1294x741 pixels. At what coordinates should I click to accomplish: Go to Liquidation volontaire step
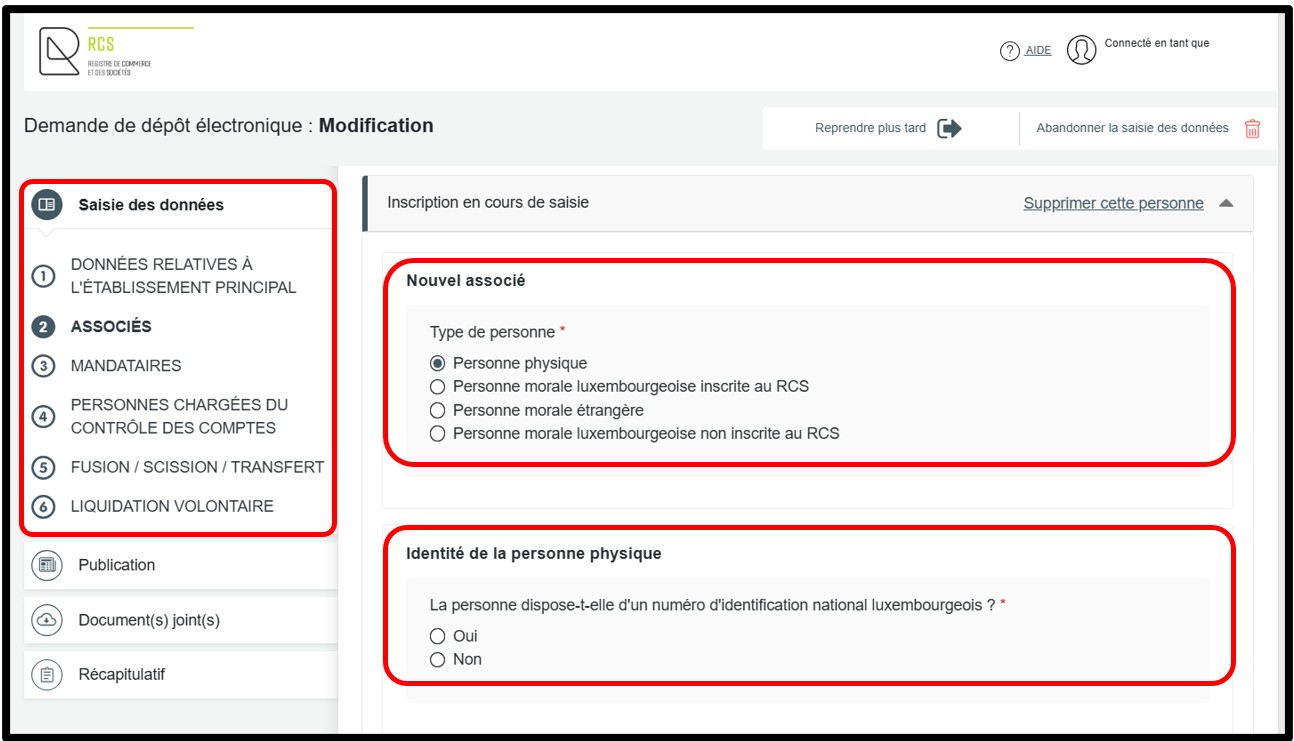(172, 506)
